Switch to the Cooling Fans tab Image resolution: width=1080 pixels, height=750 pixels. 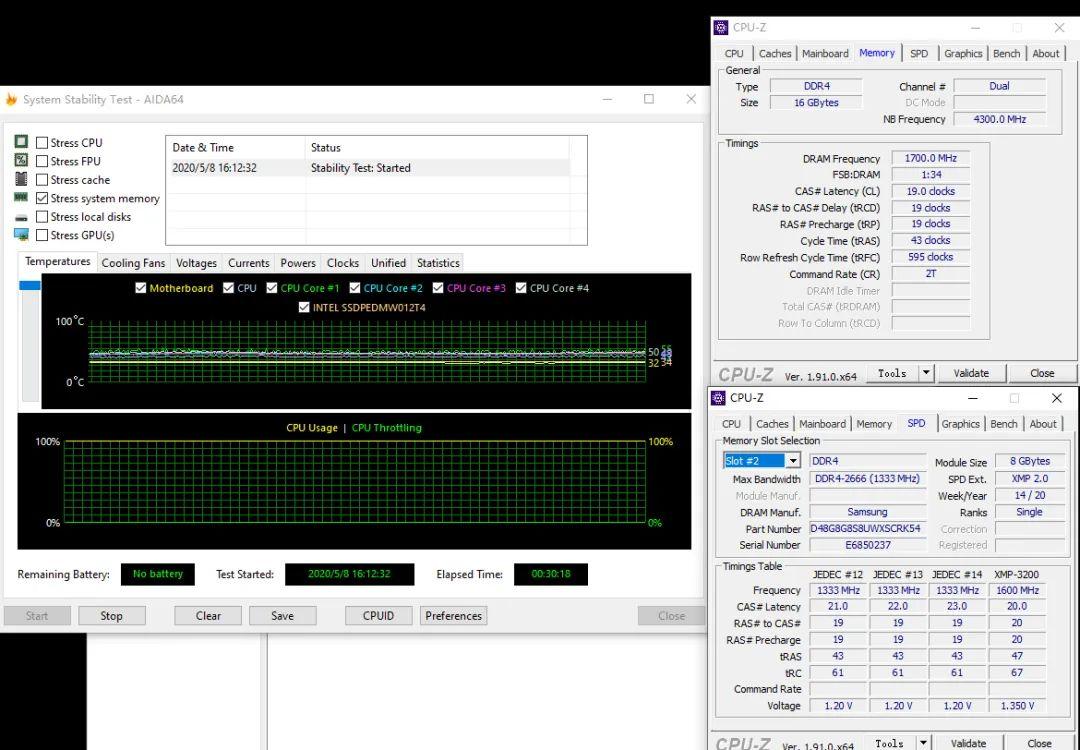click(133, 263)
